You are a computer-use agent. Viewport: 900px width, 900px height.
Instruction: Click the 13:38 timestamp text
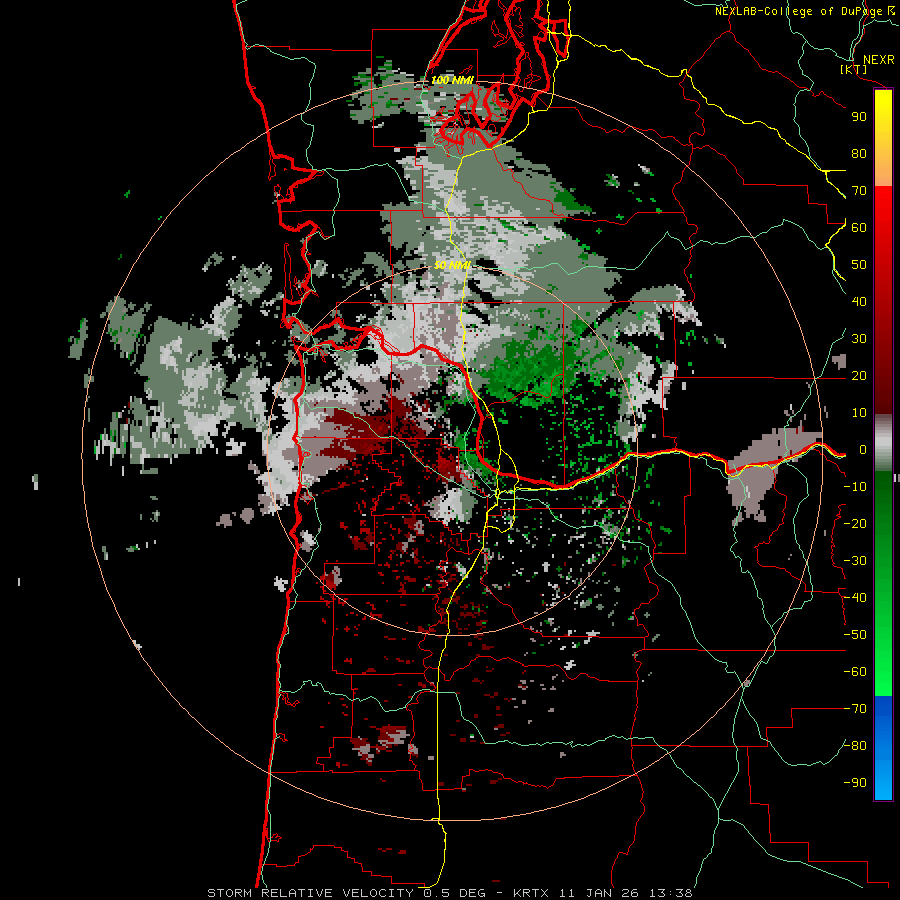click(x=671, y=893)
